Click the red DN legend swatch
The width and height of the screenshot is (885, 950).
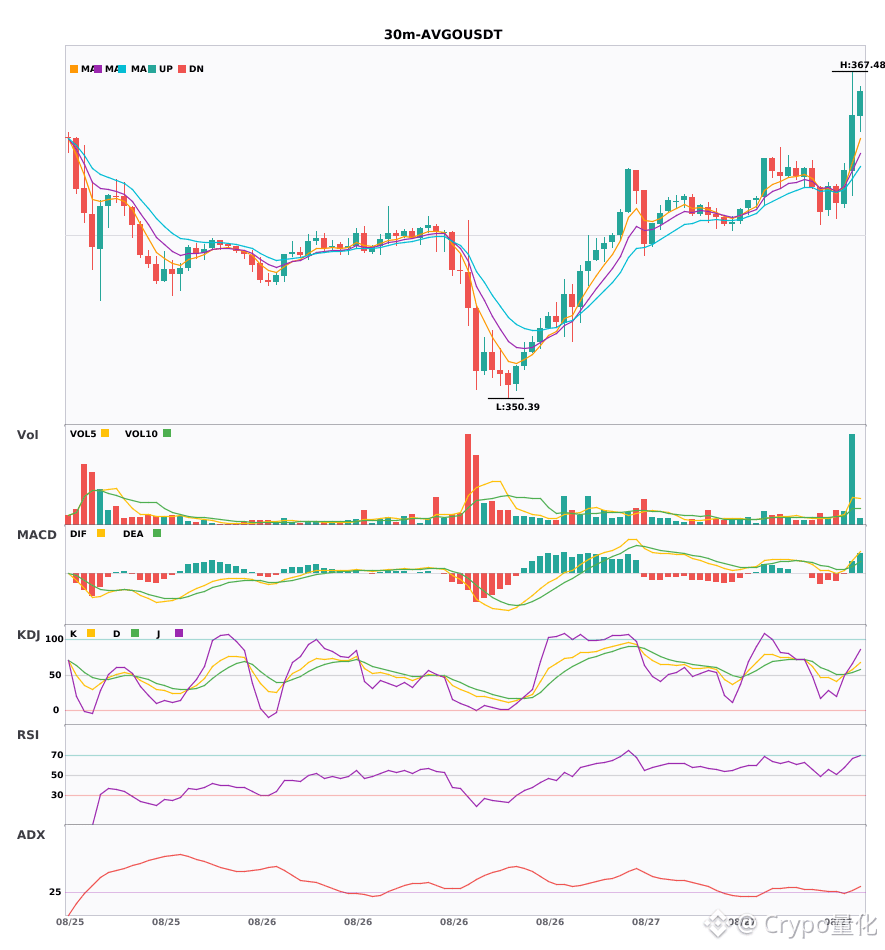[182, 69]
